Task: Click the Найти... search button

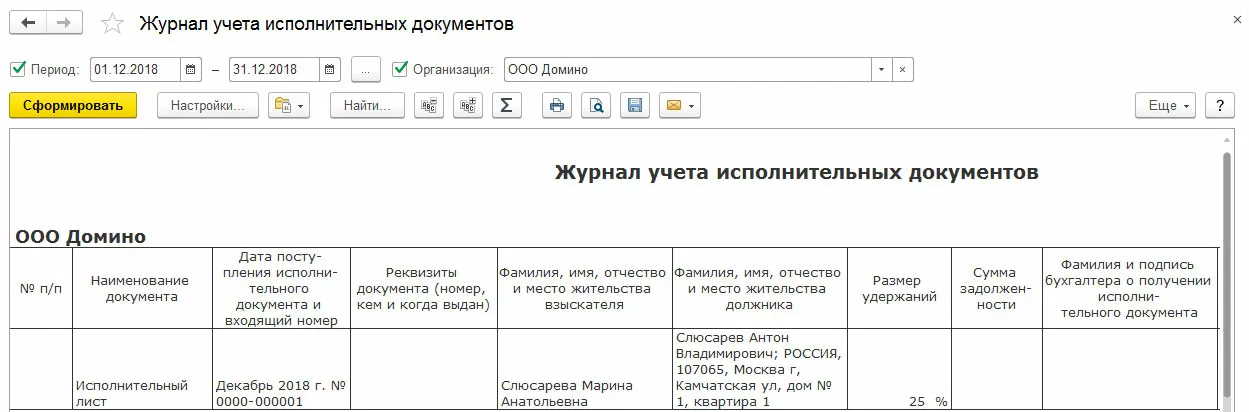Action: point(367,105)
